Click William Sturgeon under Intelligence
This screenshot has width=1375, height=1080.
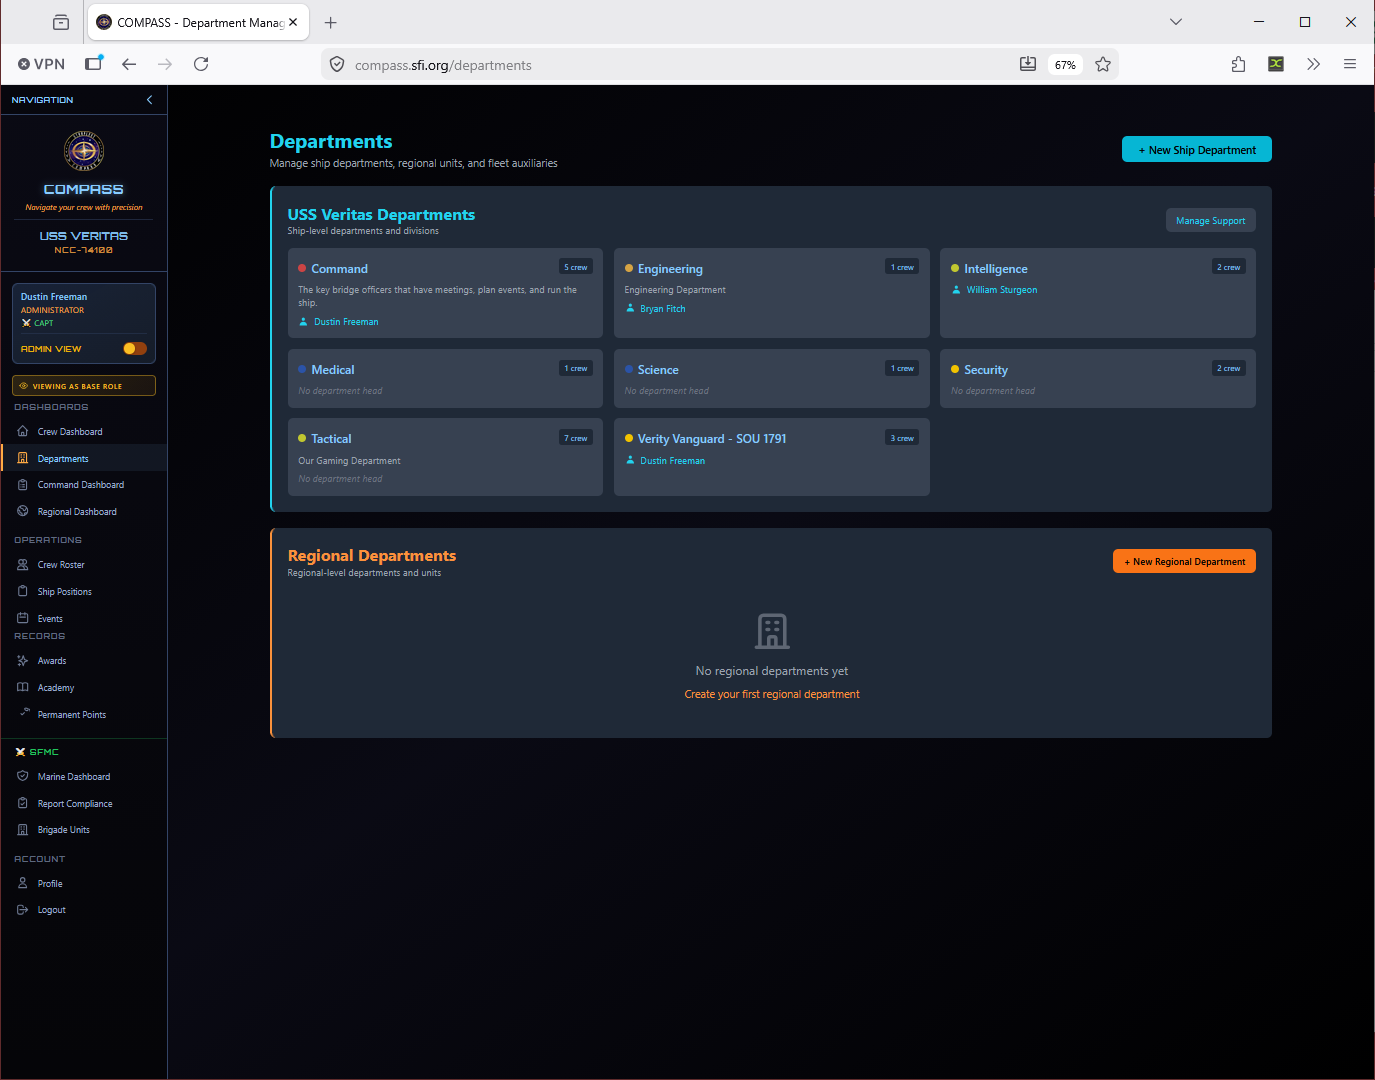pyautogui.click(x=1002, y=290)
